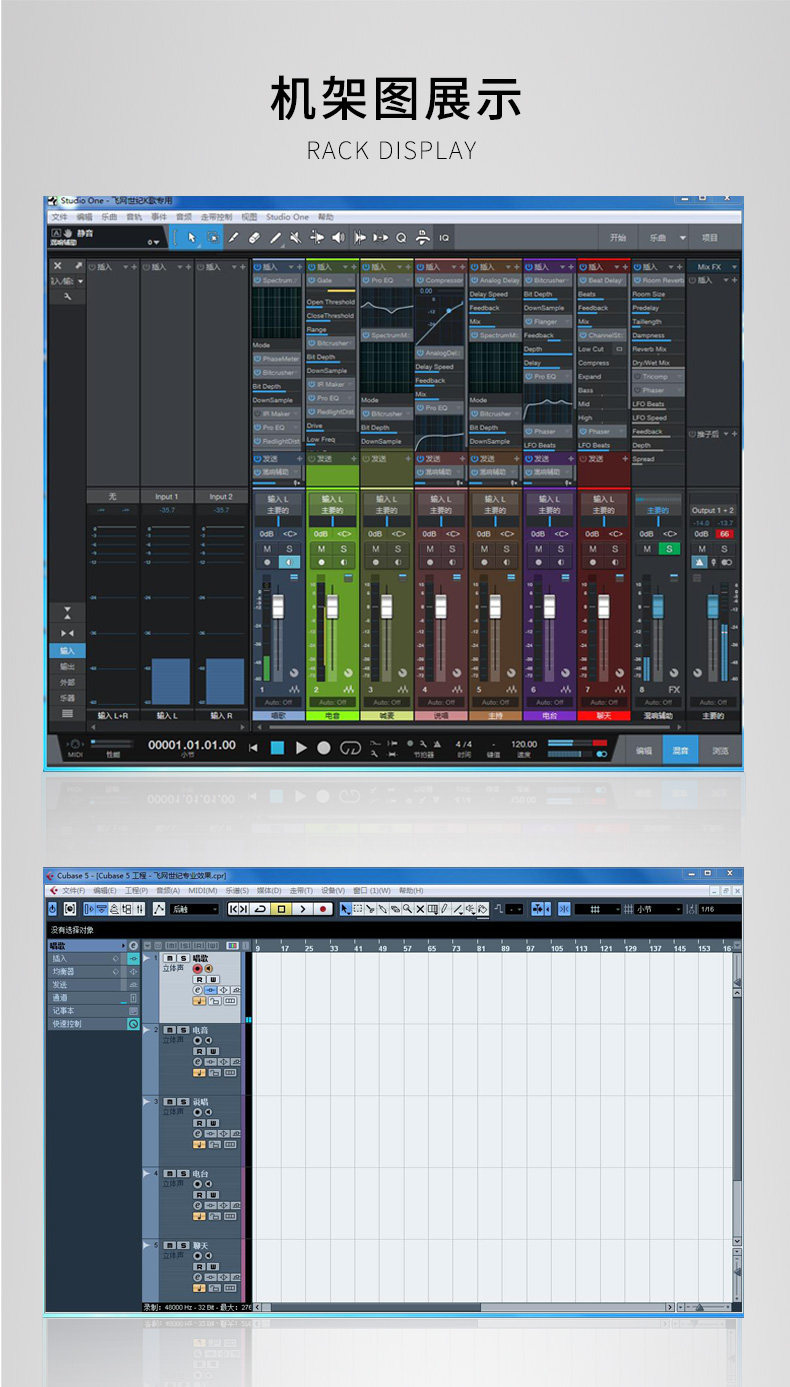This screenshot has height=1387, width=790.
Task: Expand insert menu arrow on channel 2 rack
Action: [x=345, y=267]
